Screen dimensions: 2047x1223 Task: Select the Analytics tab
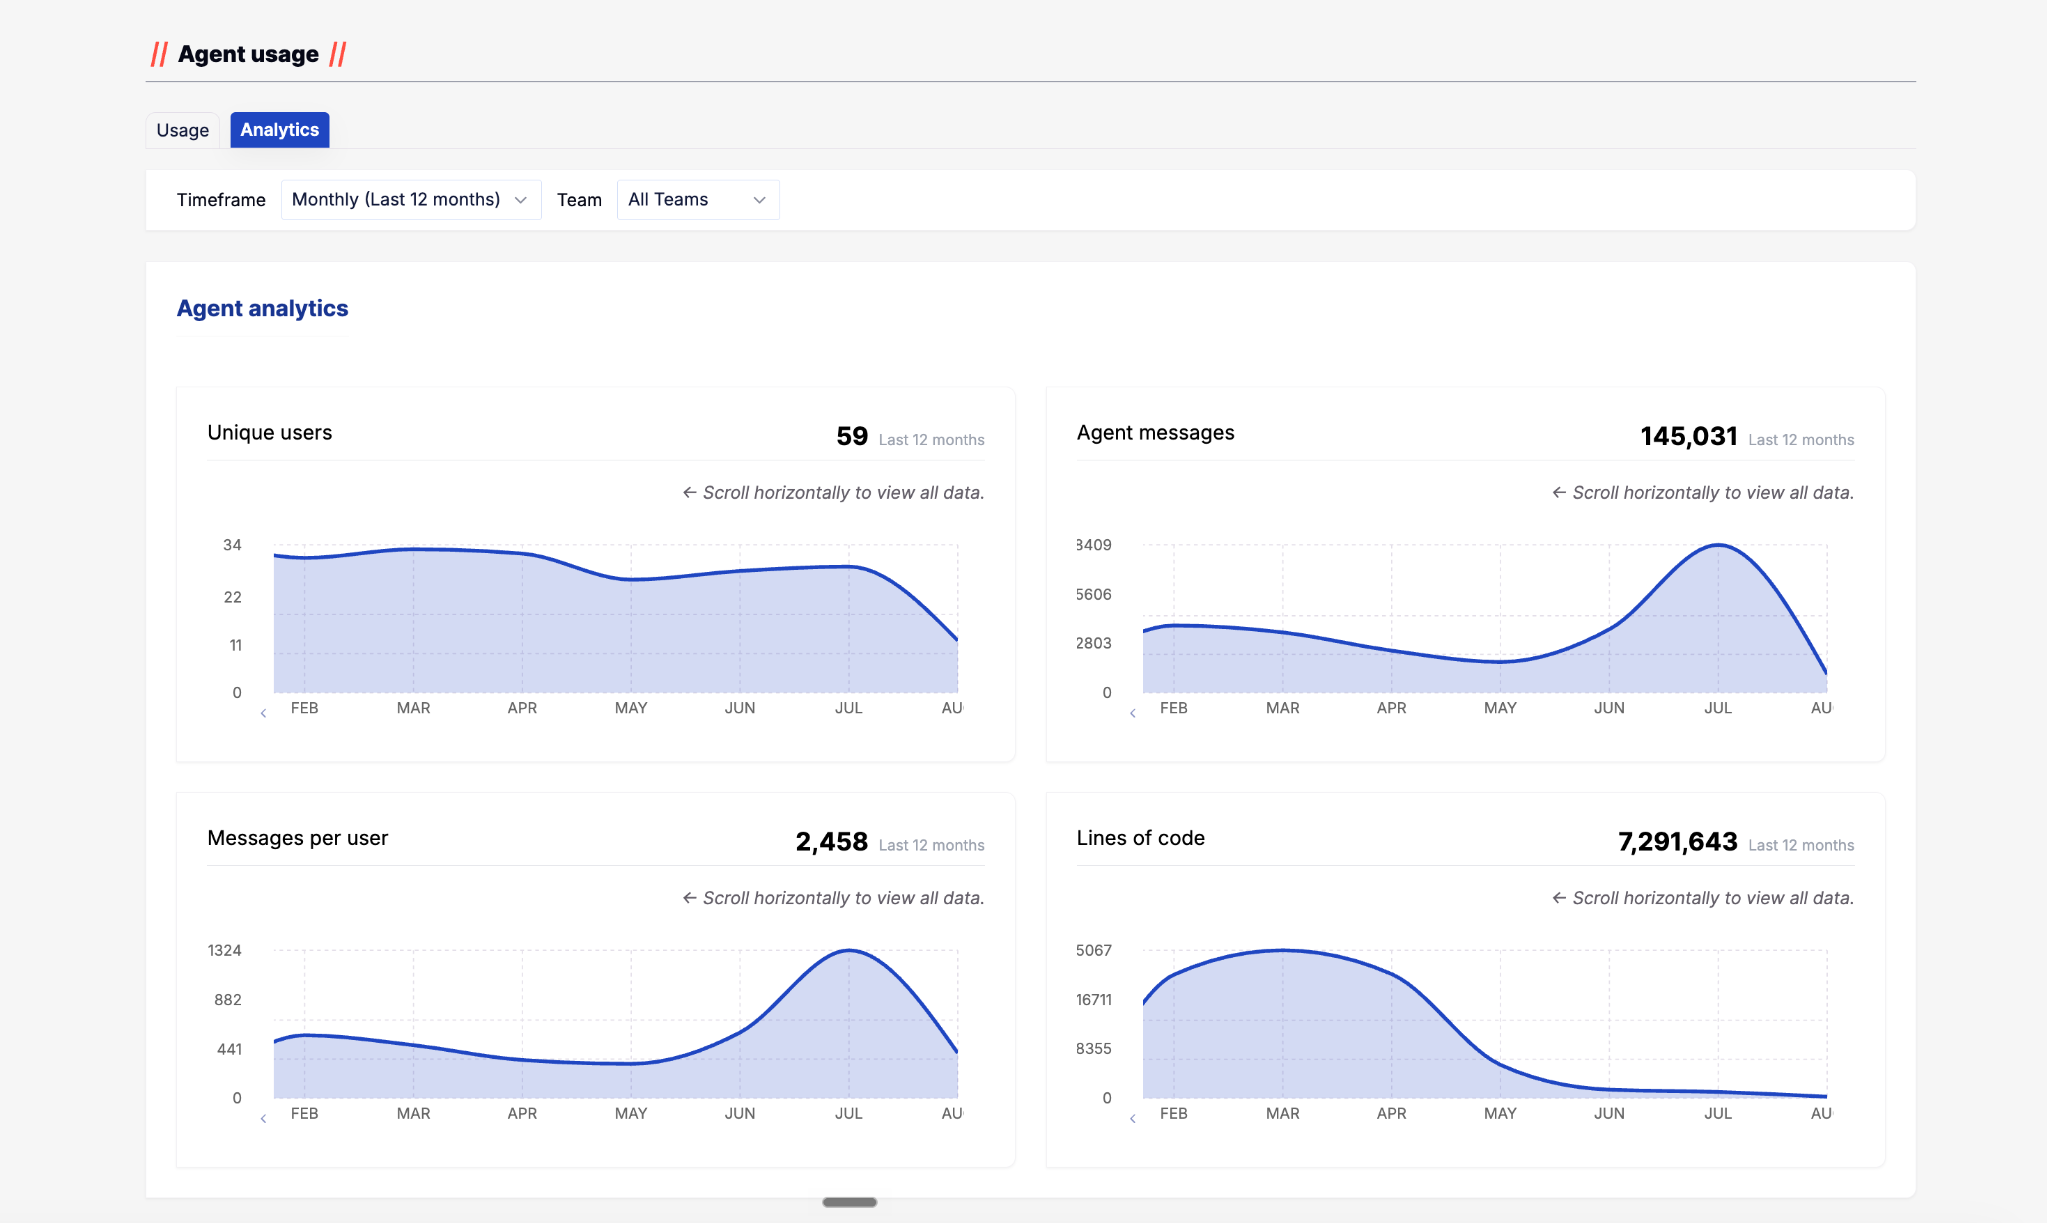coord(280,130)
